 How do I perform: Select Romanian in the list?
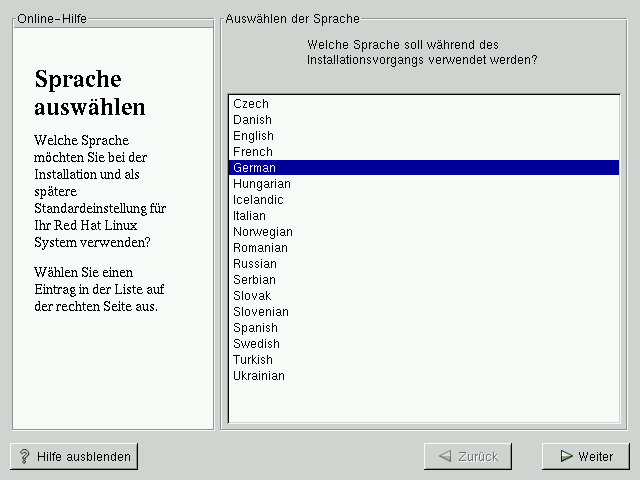click(x=260, y=248)
